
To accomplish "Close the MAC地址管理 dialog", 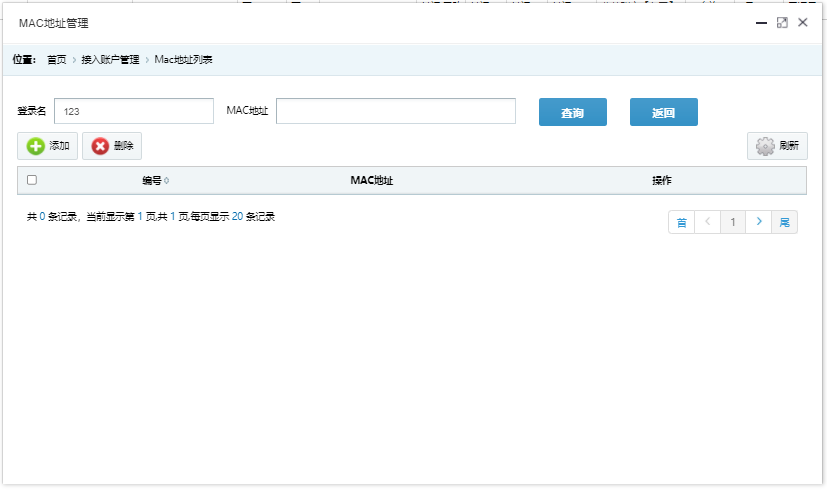I will (x=803, y=22).
